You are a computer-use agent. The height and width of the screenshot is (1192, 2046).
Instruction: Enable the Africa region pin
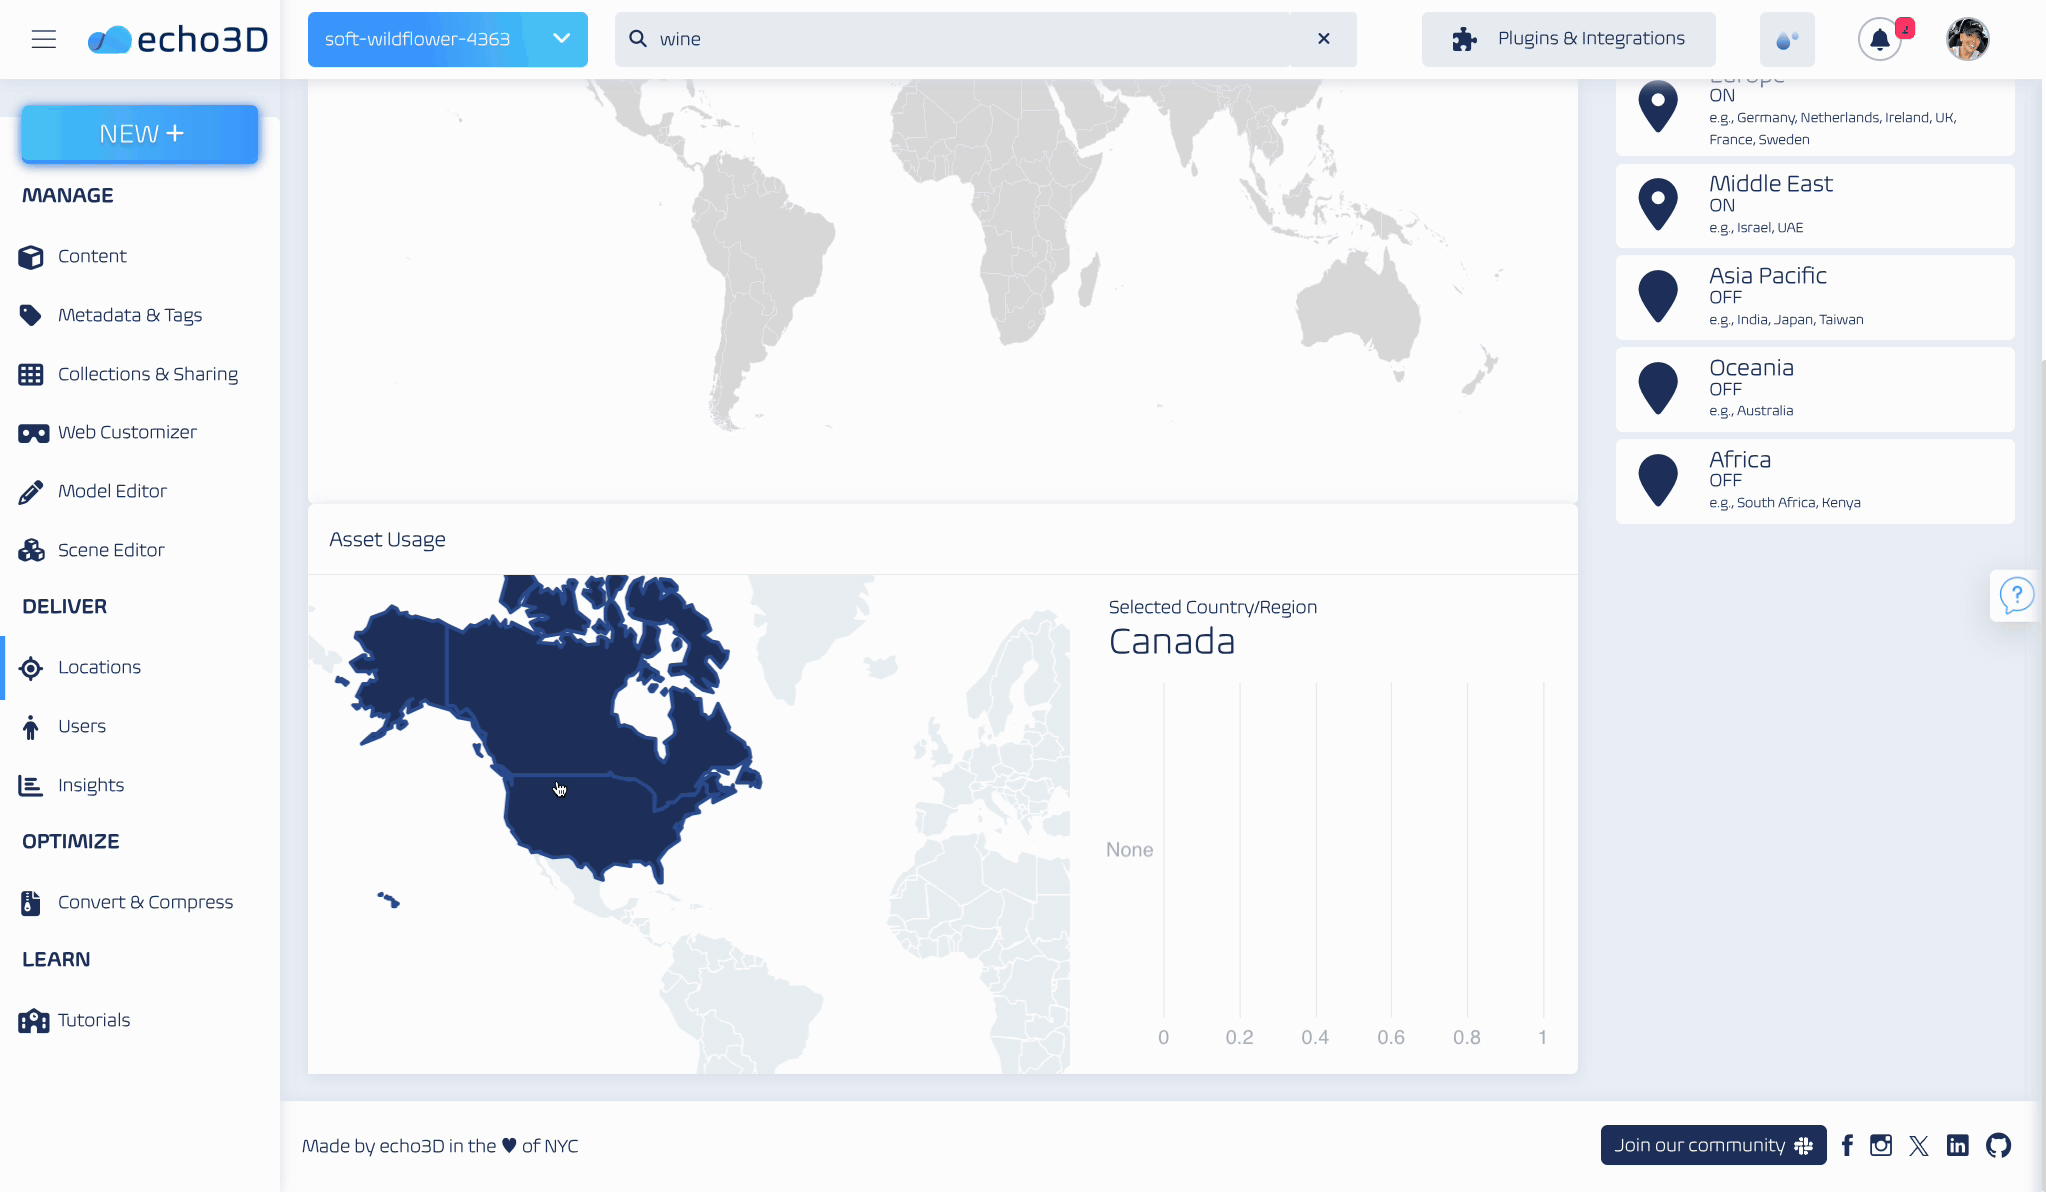(x=1657, y=480)
